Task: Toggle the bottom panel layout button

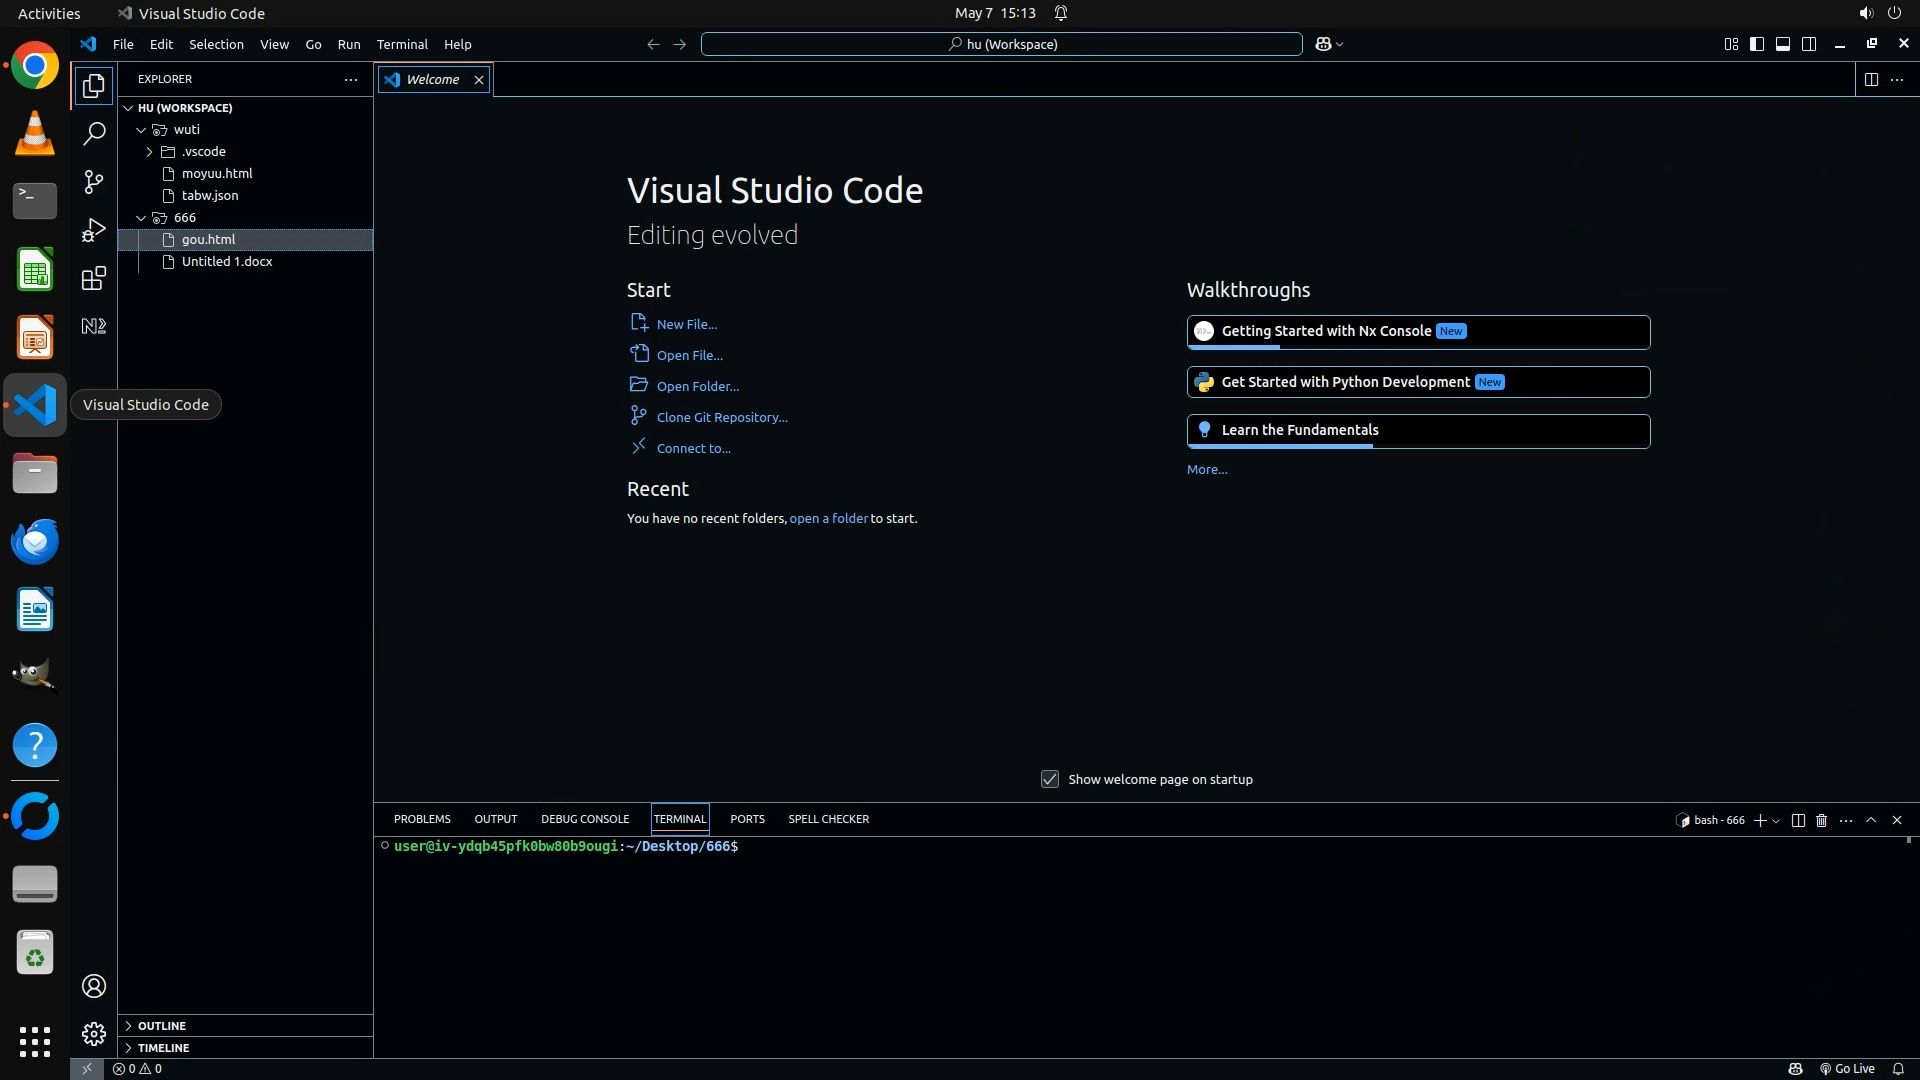Action: click(1782, 44)
